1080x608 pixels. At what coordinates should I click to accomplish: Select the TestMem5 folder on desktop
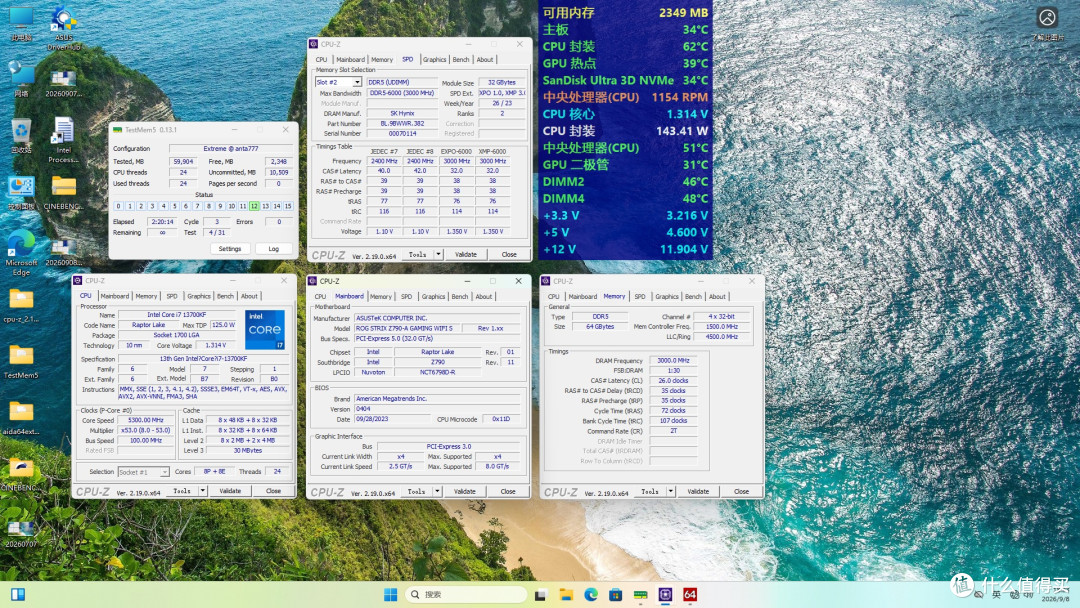[x=21, y=362]
